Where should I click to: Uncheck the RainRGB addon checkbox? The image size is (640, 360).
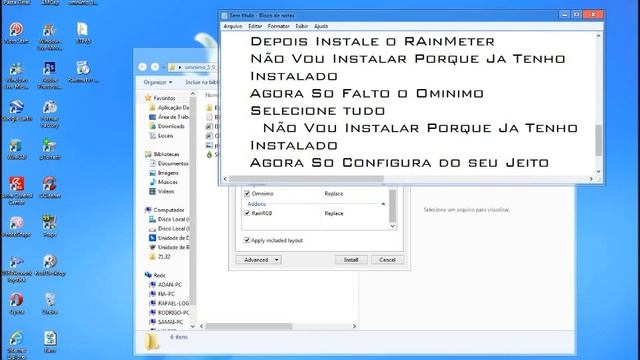pos(247,213)
